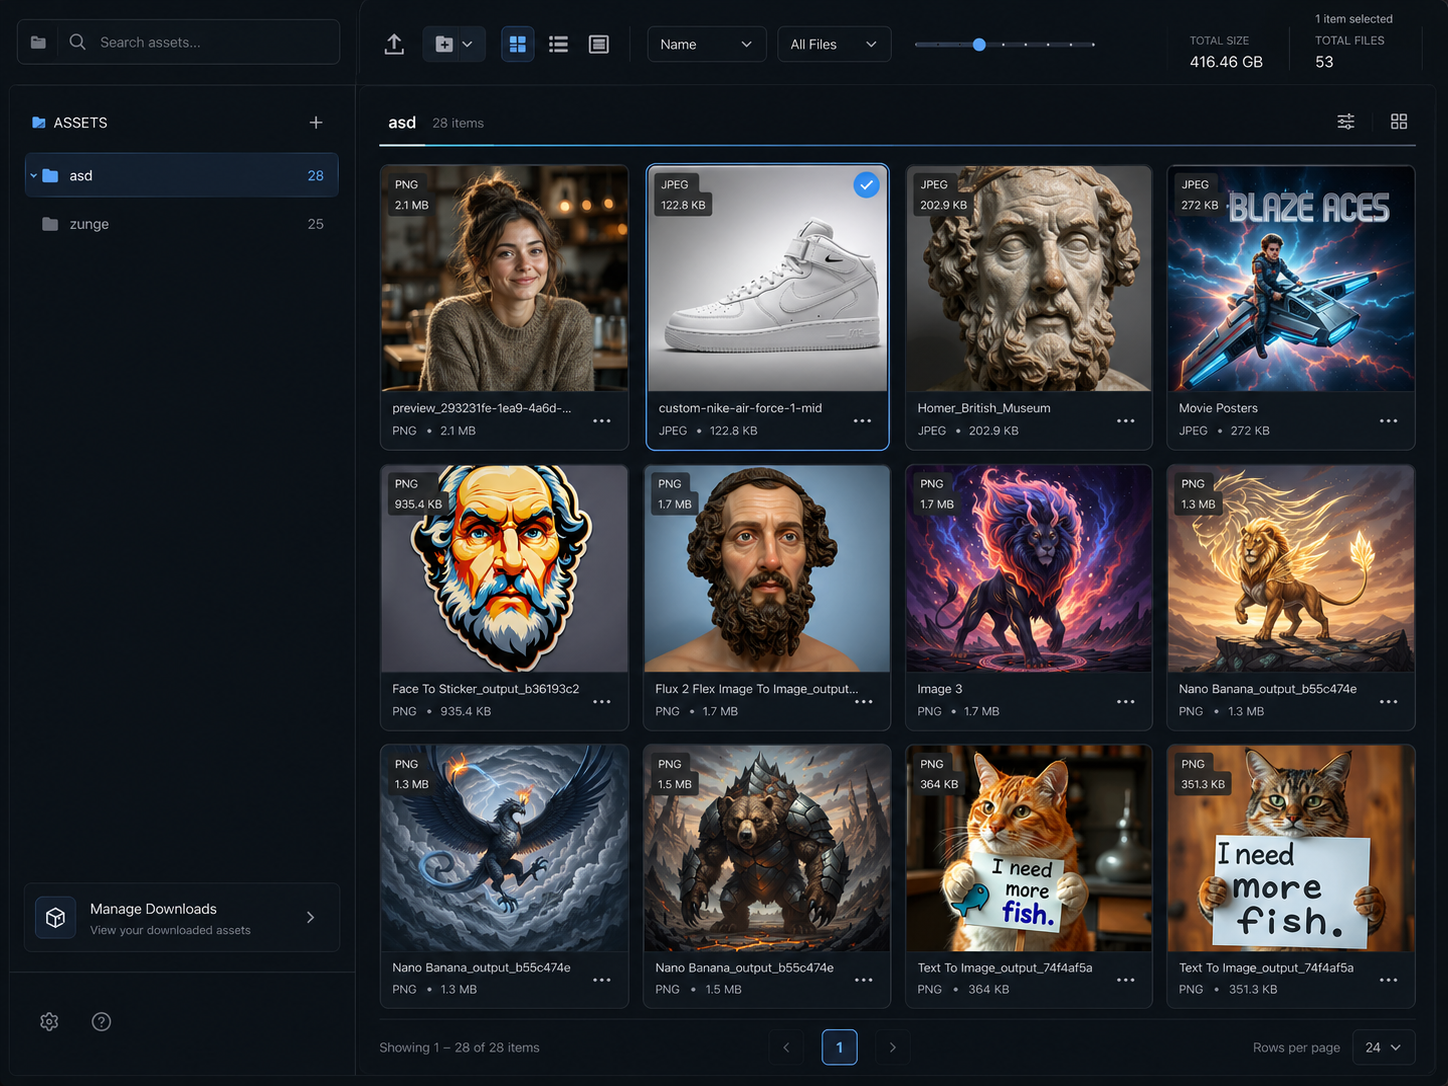Viewport: 1448px width, 1086px height.
Task: Click the folder icon beside search
Action: pyautogui.click(x=38, y=42)
